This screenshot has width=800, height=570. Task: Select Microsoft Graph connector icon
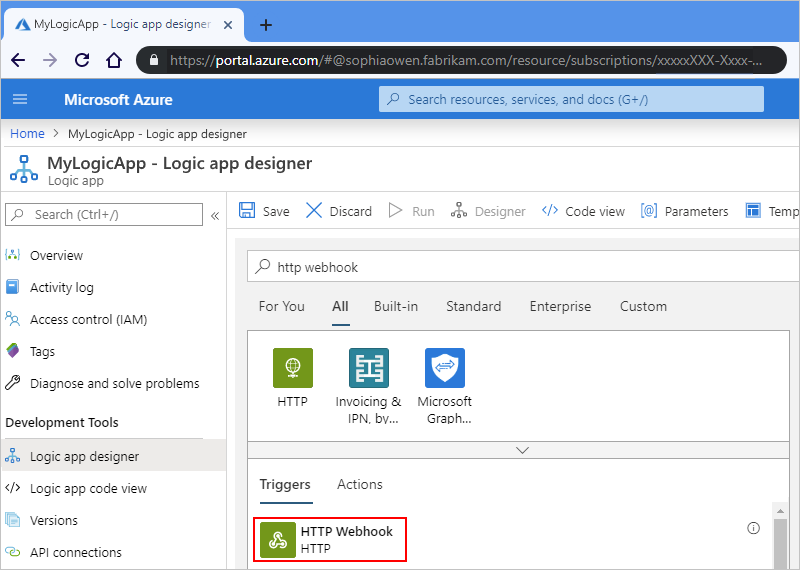click(445, 368)
